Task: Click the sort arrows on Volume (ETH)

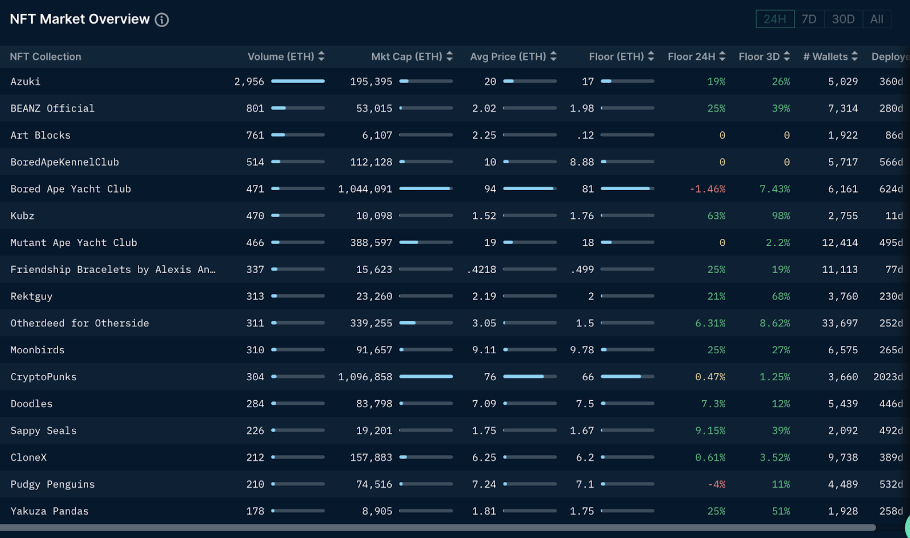Action: point(320,57)
